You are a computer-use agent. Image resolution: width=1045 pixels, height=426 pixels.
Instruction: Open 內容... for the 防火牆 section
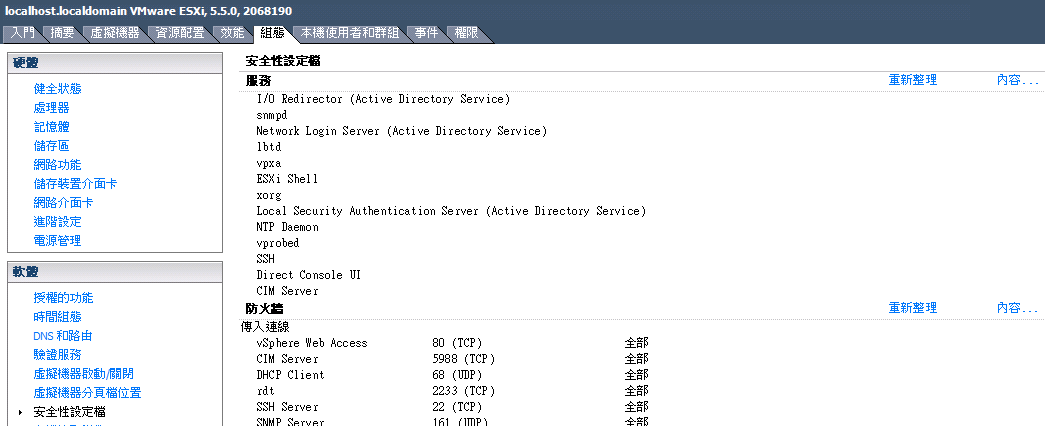click(x=1018, y=308)
